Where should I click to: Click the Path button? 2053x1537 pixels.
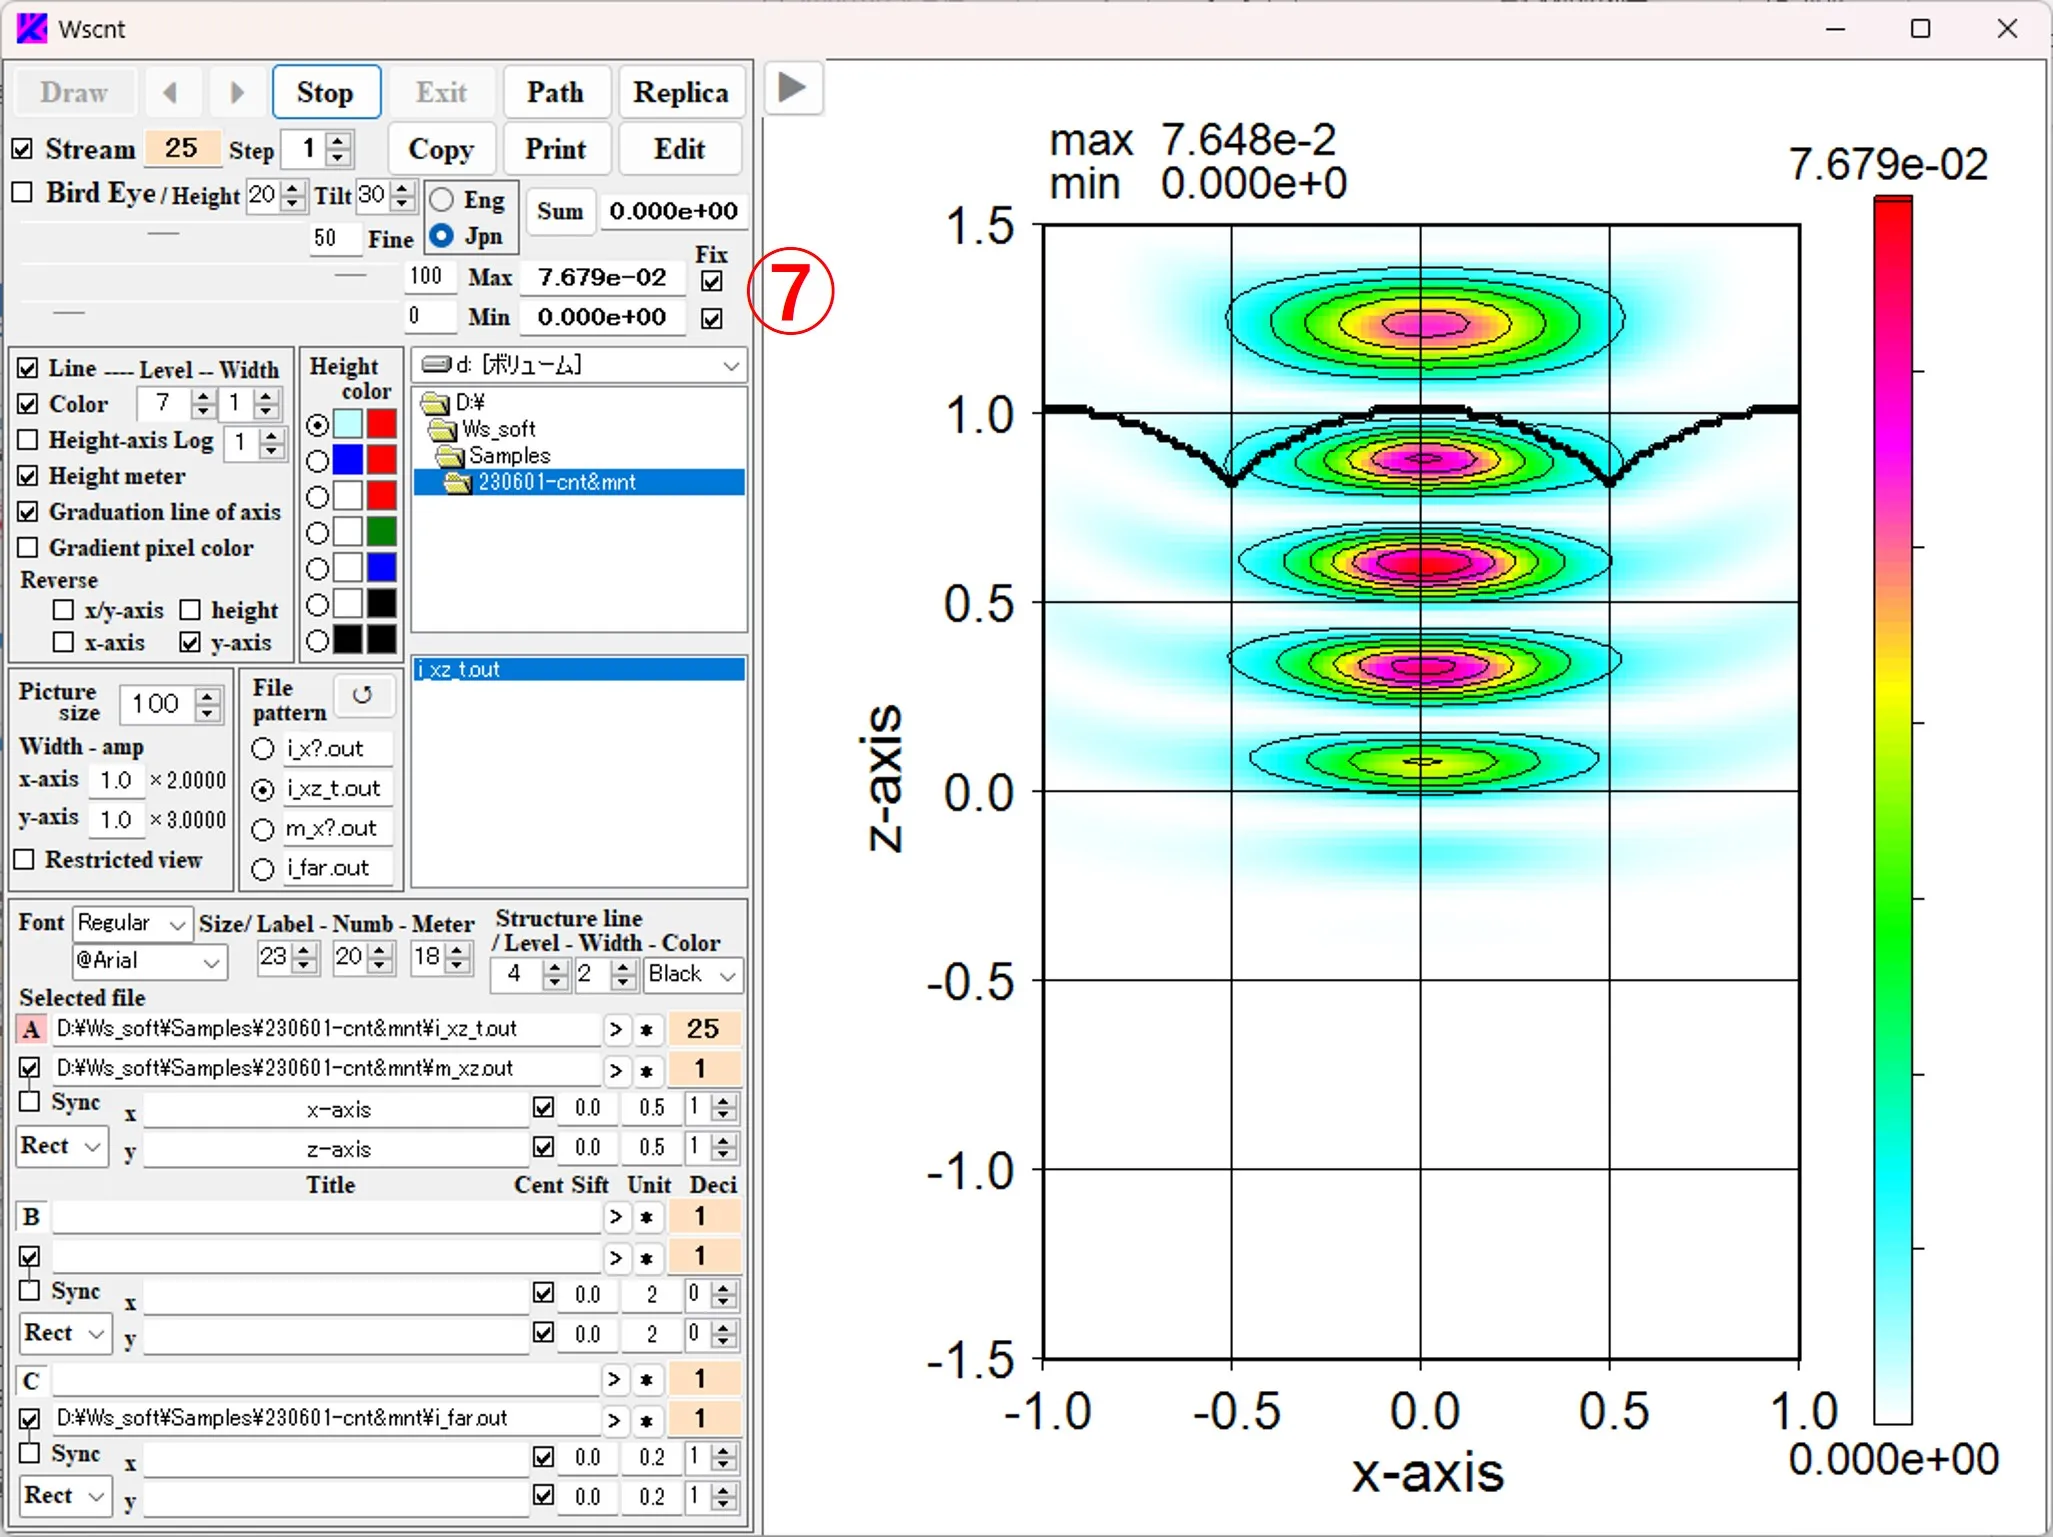tap(555, 93)
